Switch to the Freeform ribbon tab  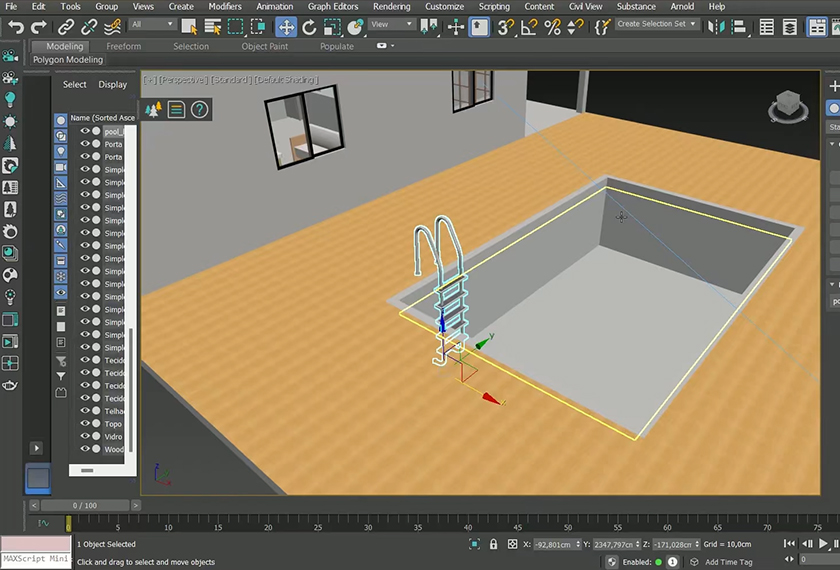124,46
